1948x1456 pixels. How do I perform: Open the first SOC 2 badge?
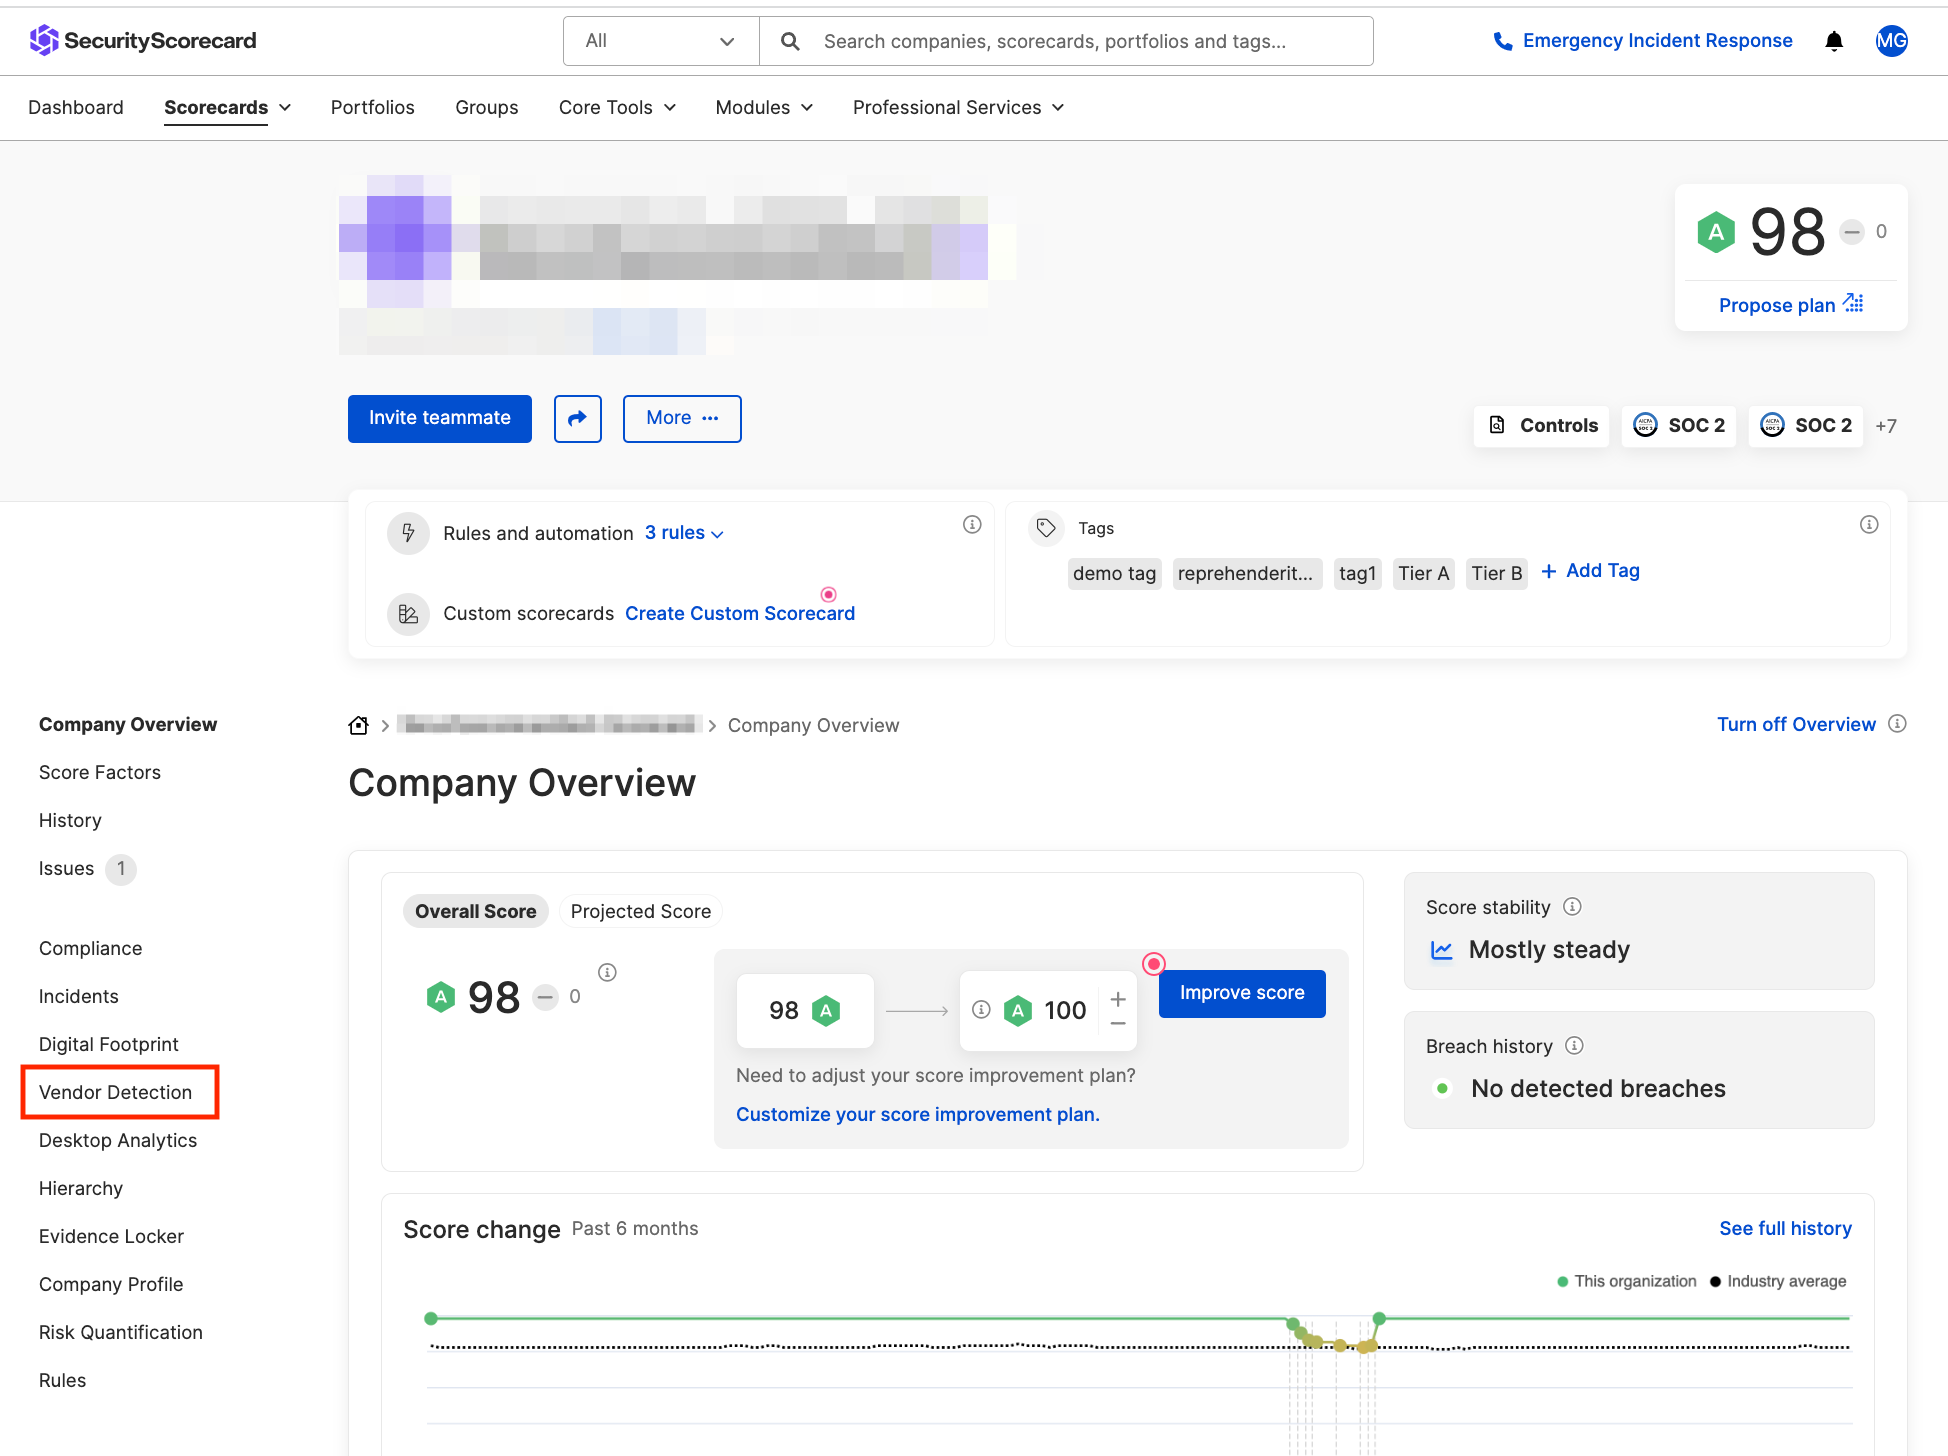coord(1679,425)
